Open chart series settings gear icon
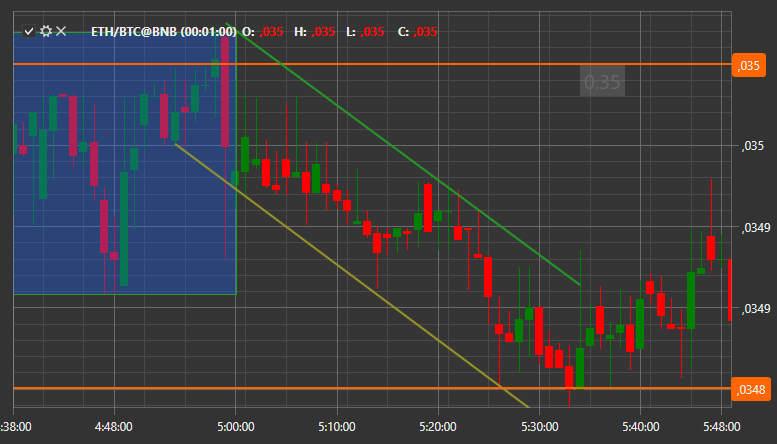Image resolution: width=777 pixels, height=444 pixels. pos(46,31)
